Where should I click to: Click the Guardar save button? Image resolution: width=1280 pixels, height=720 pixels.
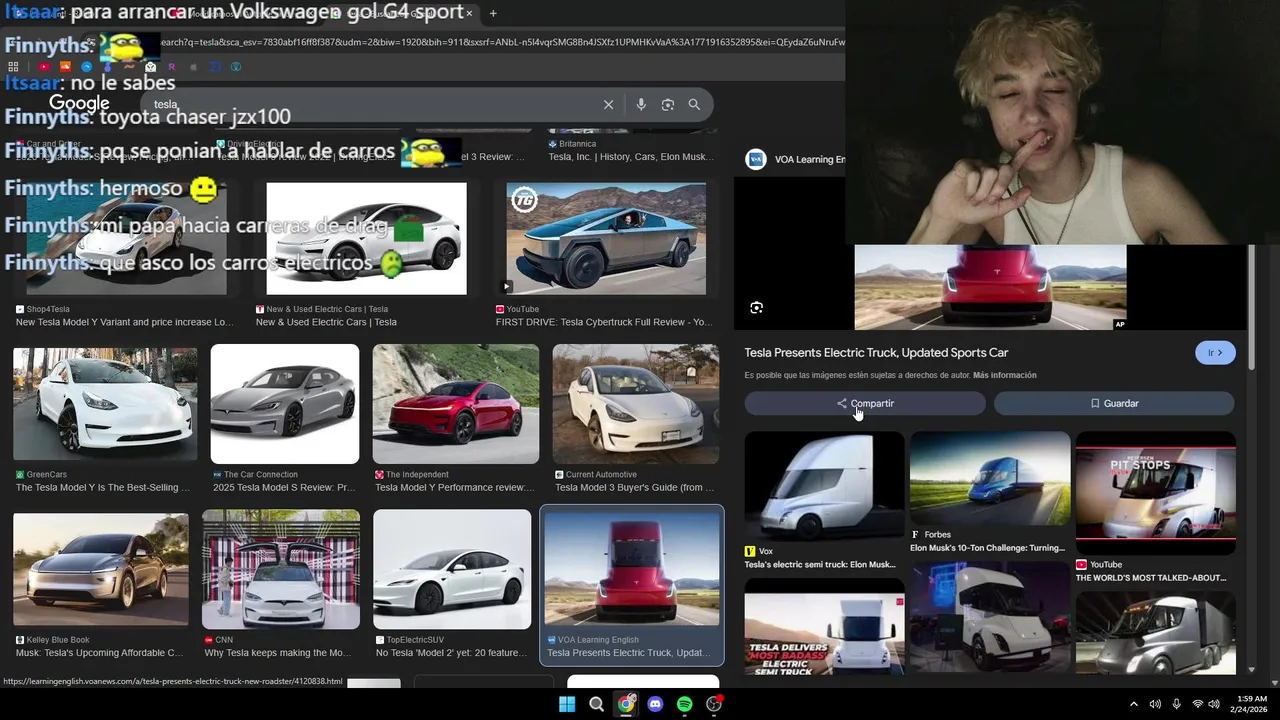coord(1114,403)
